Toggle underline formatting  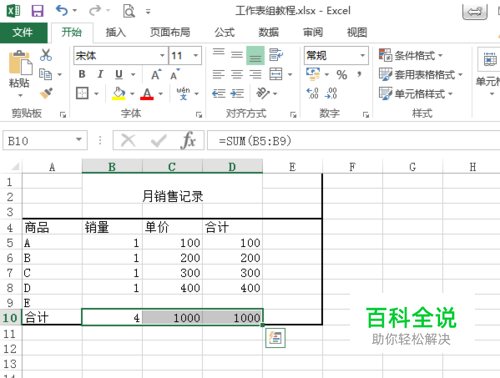click(119, 74)
